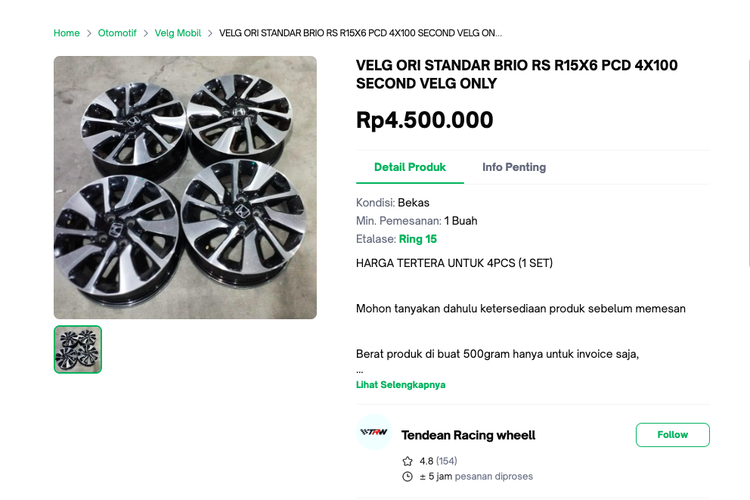This screenshot has width=750, height=500.
Task: Open the large Brio wheel product image
Action: [x=185, y=187]
